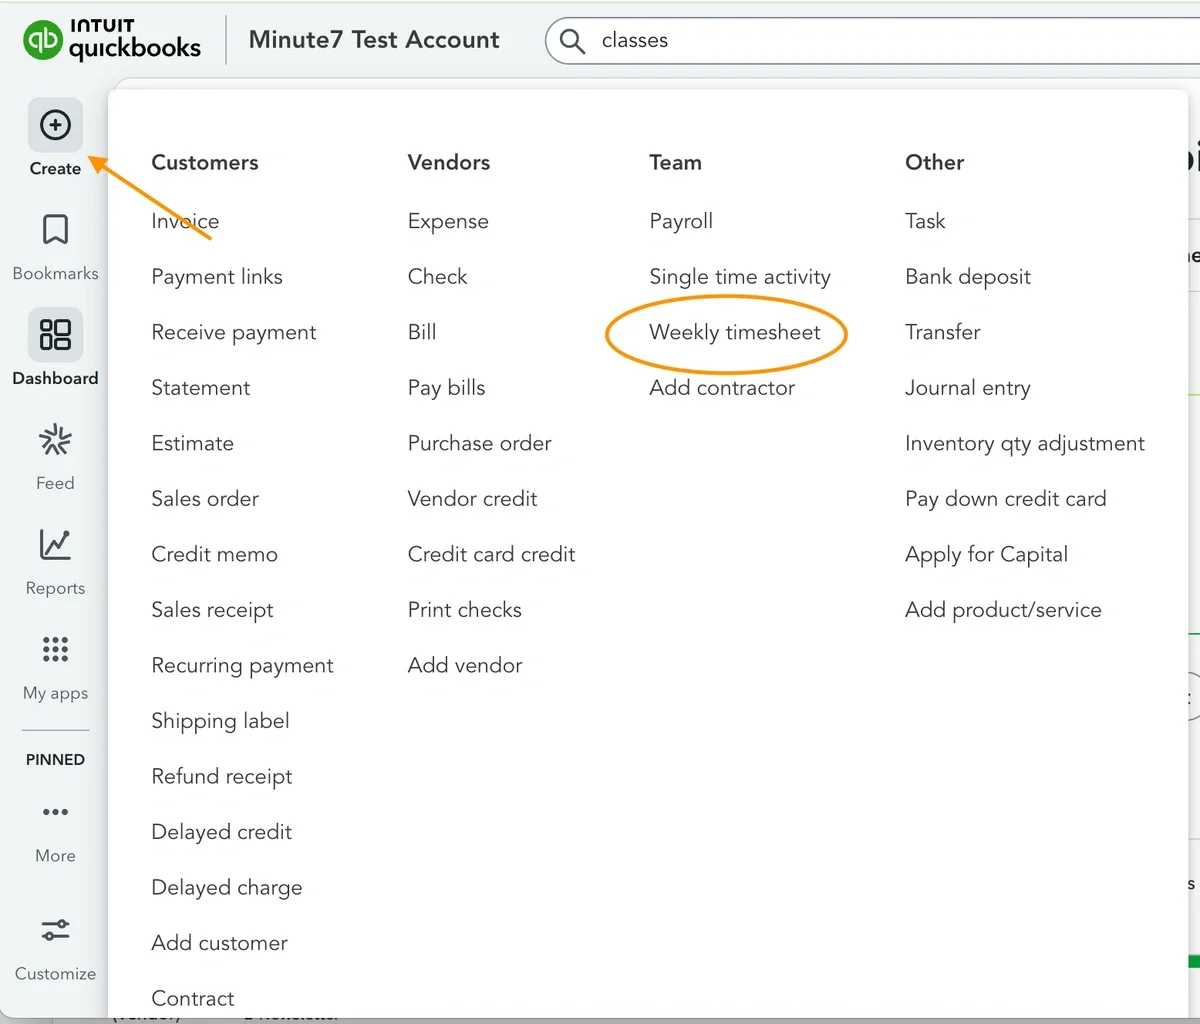Select Bank deposit option
Image resolution: width=1200 pixels, height=1024 pixels.
pyautogui.click(x=967, y=277)
